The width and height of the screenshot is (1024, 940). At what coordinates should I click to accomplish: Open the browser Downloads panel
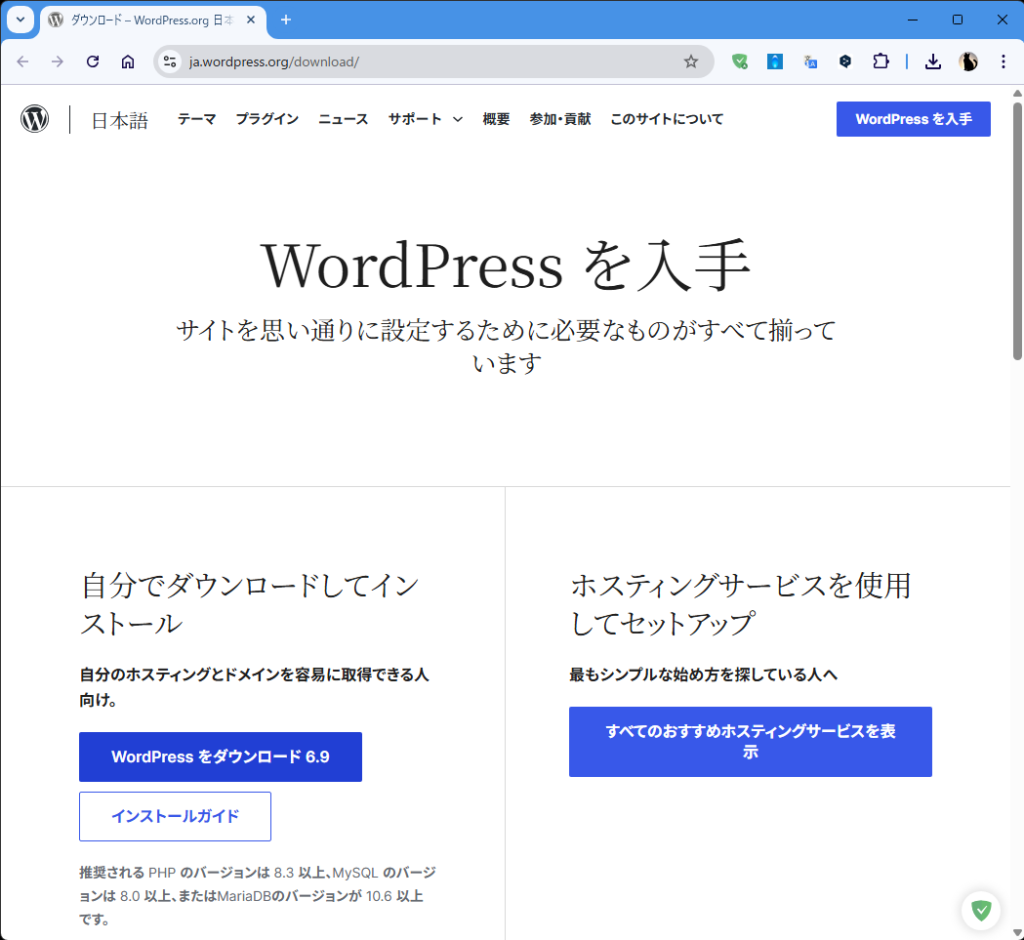pos(932,62)
